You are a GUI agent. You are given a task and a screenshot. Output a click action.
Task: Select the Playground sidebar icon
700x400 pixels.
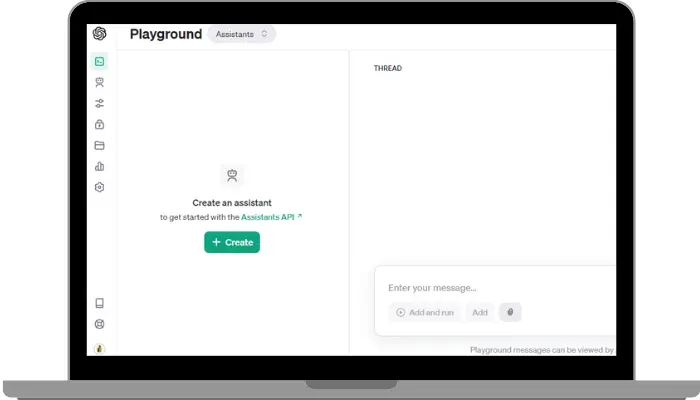[100, 62]
